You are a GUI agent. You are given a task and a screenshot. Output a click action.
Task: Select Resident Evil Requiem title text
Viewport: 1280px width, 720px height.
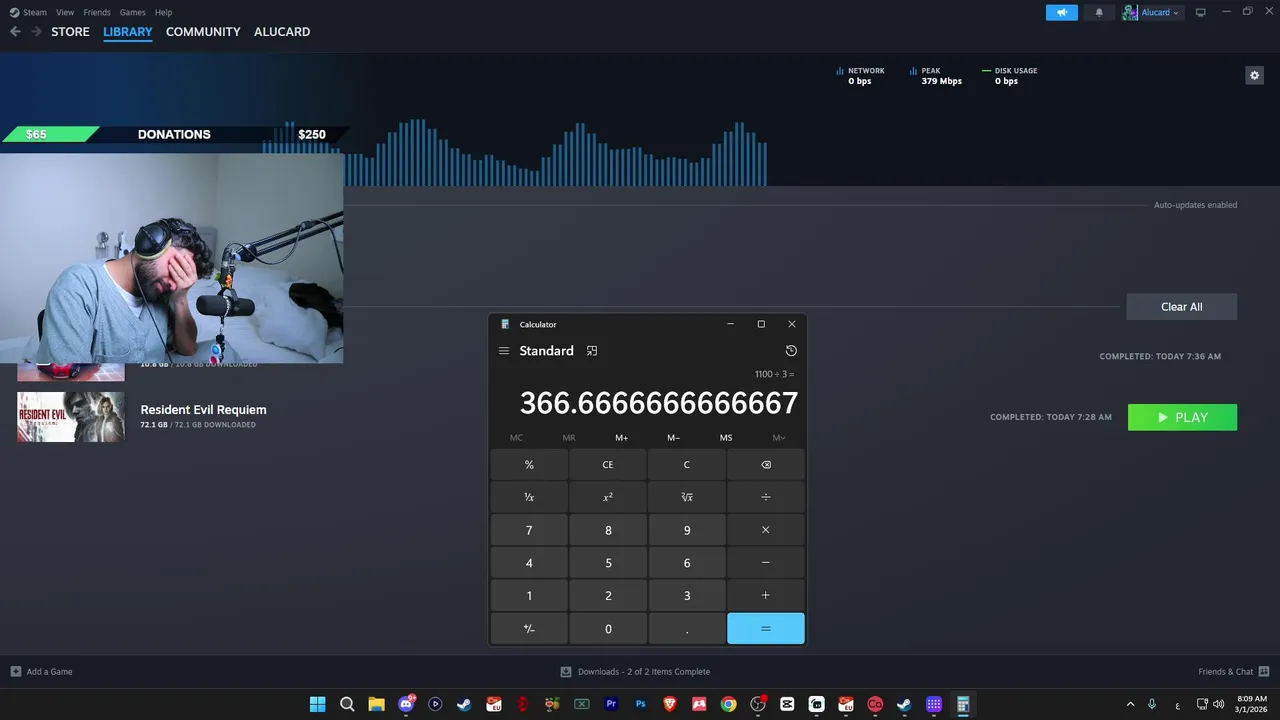(203, 410)
